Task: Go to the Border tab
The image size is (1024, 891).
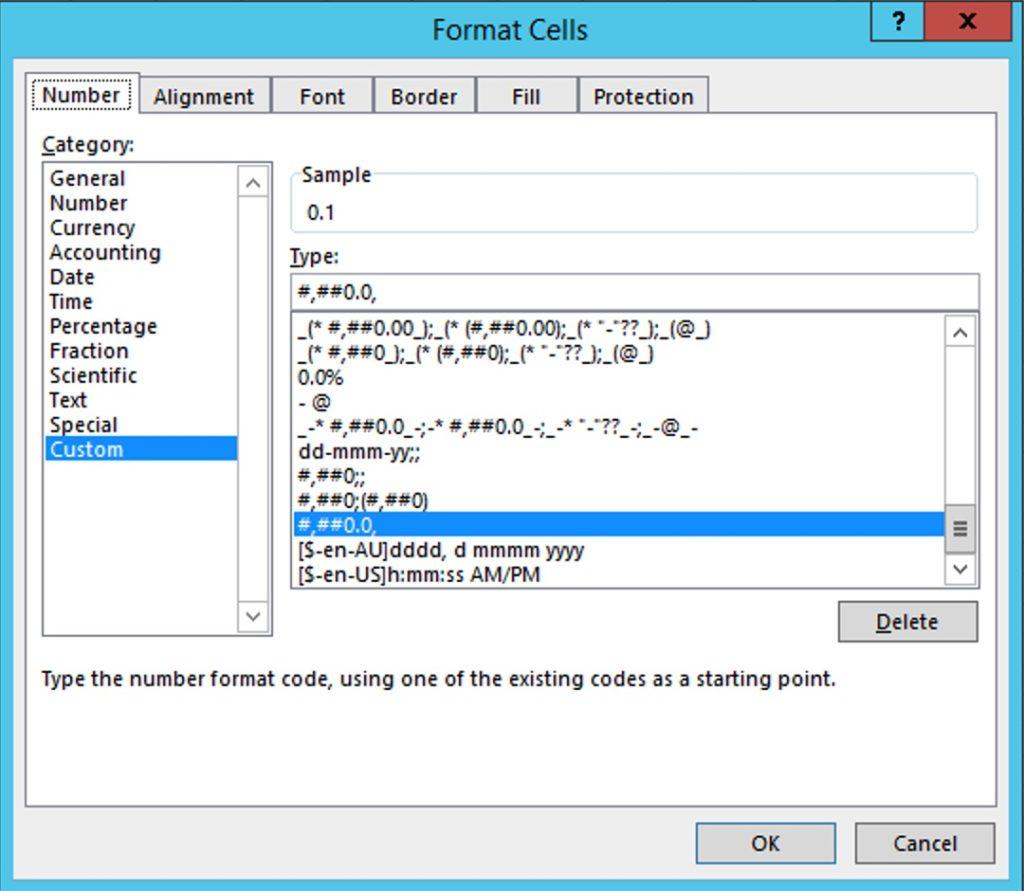Action: pyautogui.click(x=424, y=97)
